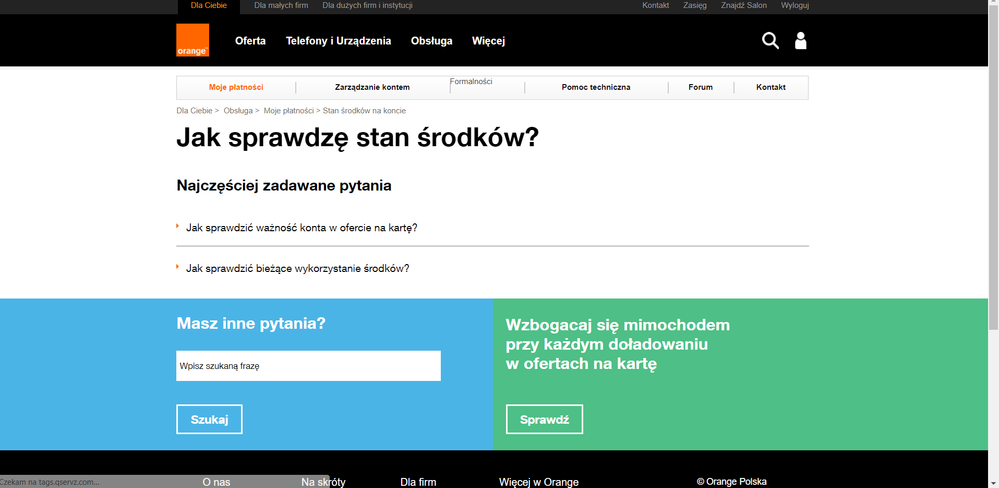999x488 pixels.
Task: Open the Więcej menu
Action: pyautogui.click(x=489, y=41)
